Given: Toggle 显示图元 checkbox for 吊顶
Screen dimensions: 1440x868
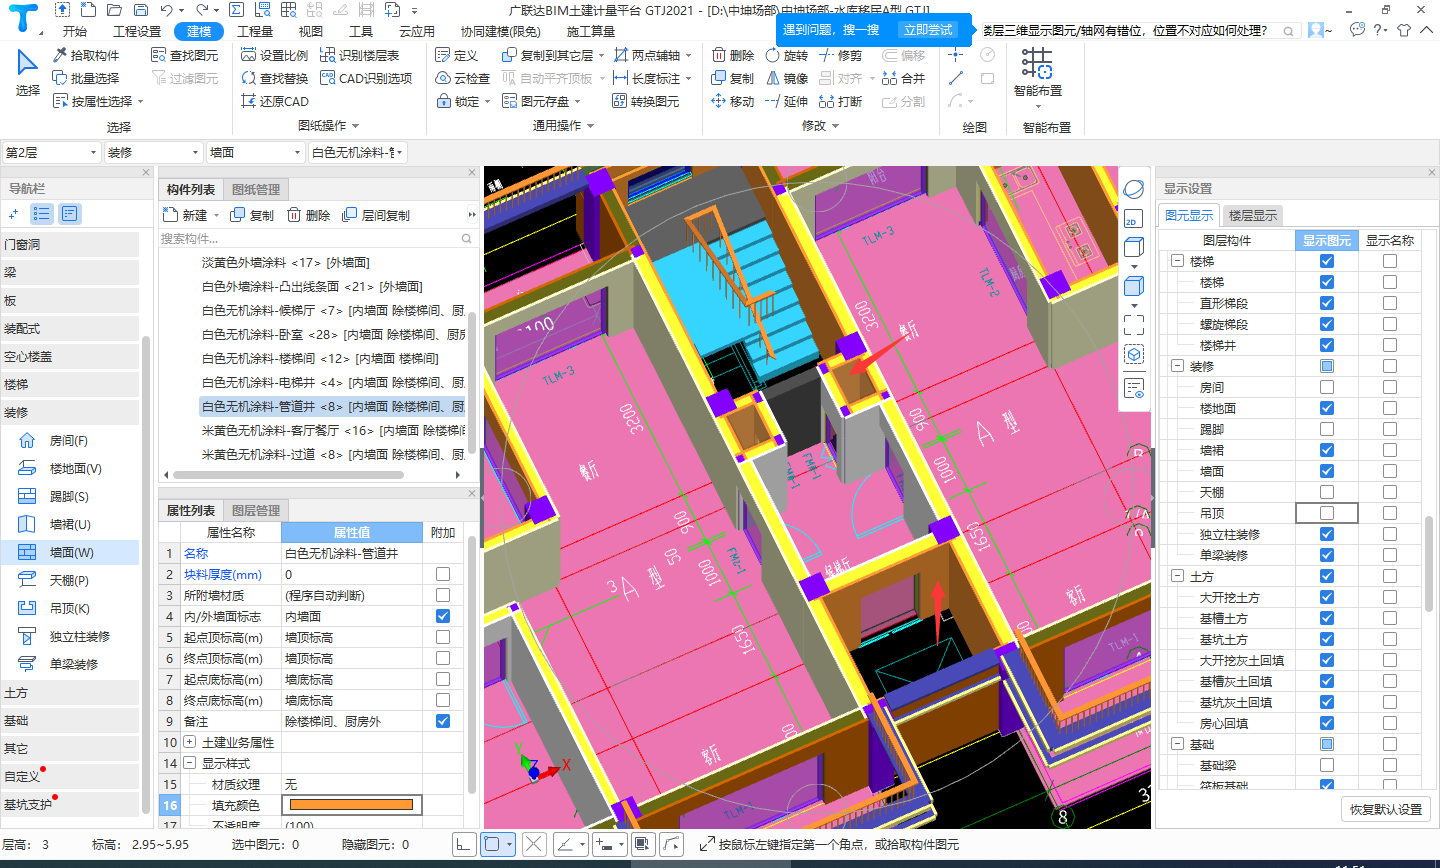Looking at the screenshot, I should click(x=1327, y=513).
